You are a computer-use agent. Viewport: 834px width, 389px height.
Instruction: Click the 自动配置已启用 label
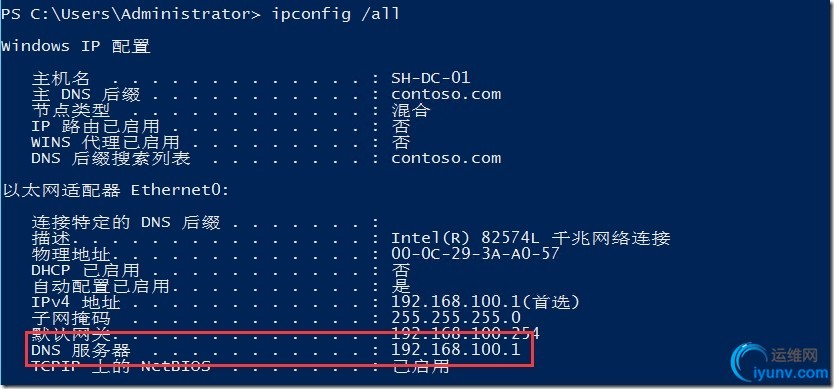[x=100, y=286]
